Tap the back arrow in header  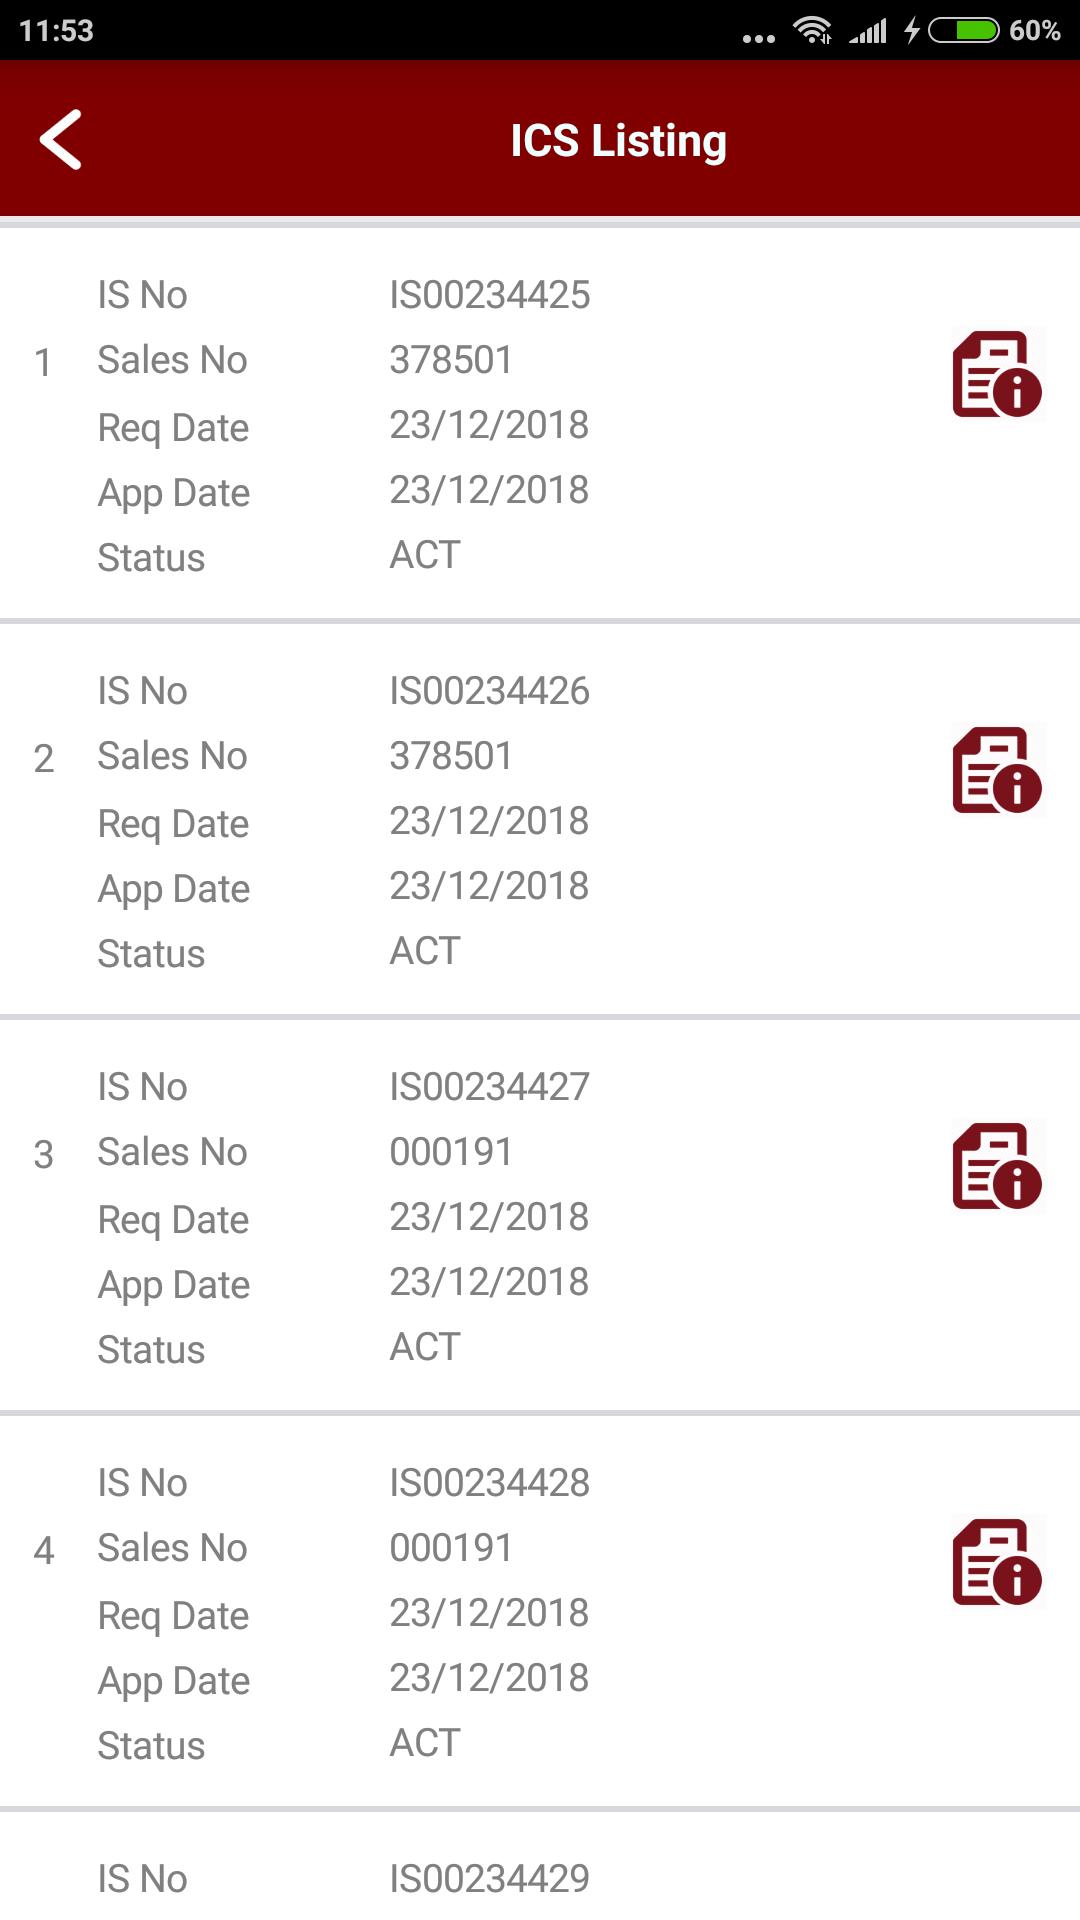click(x=61, y=140)
